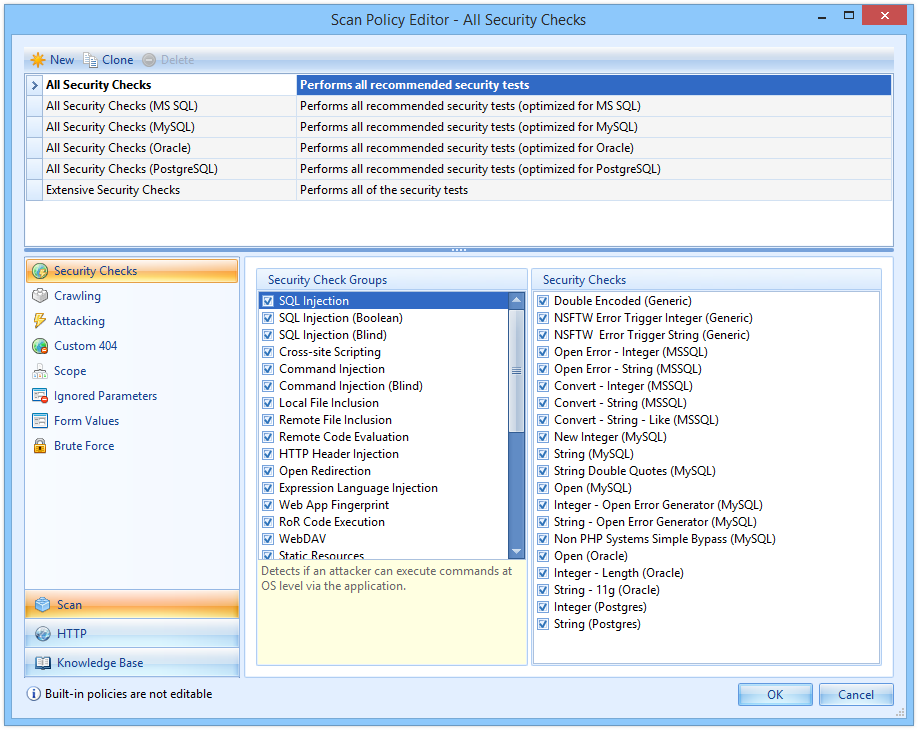The width and height of the screenshot is (918, 730).
Task: Select the Security Checks panel icon
Action: tap(39, 270)
